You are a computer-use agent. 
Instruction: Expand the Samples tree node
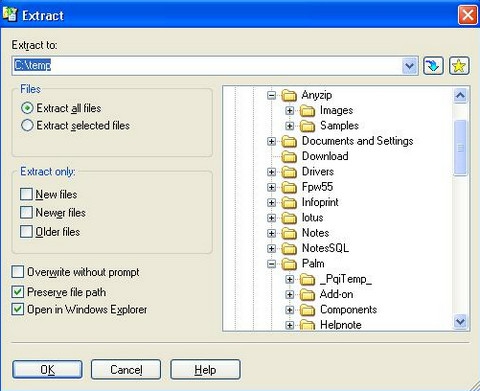pyautogui.click(x=290, y=126)
